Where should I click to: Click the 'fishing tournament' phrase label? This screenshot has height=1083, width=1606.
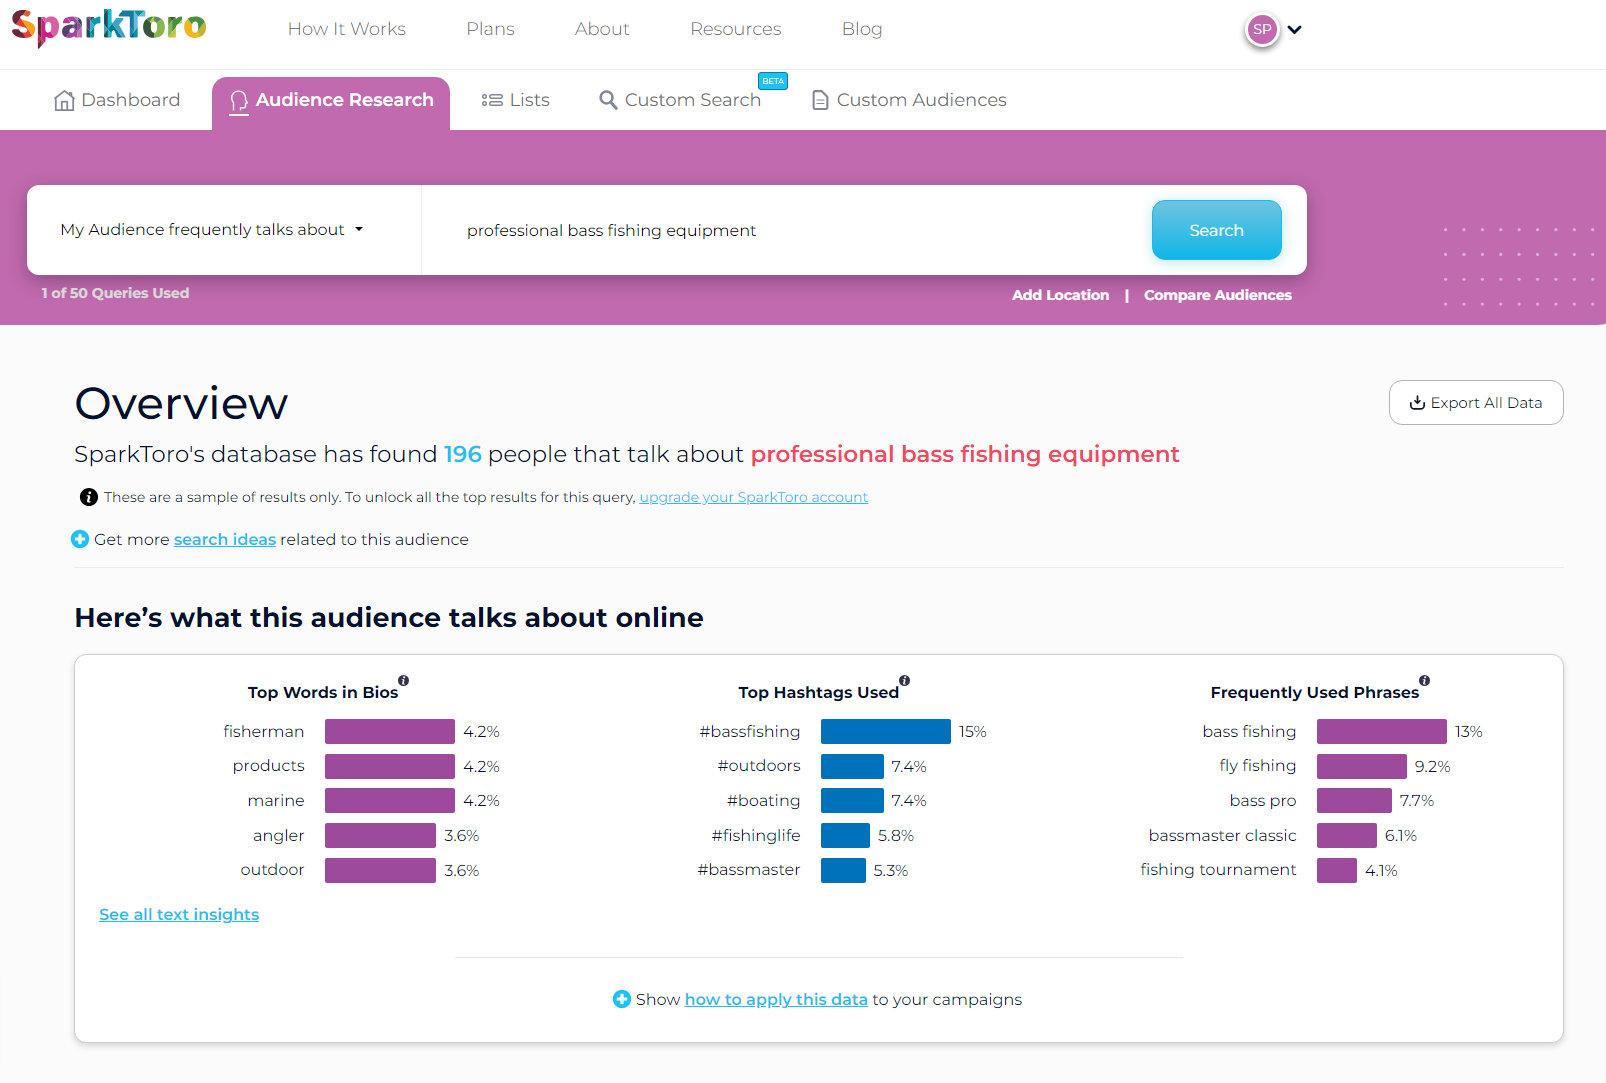[1218, 870]
